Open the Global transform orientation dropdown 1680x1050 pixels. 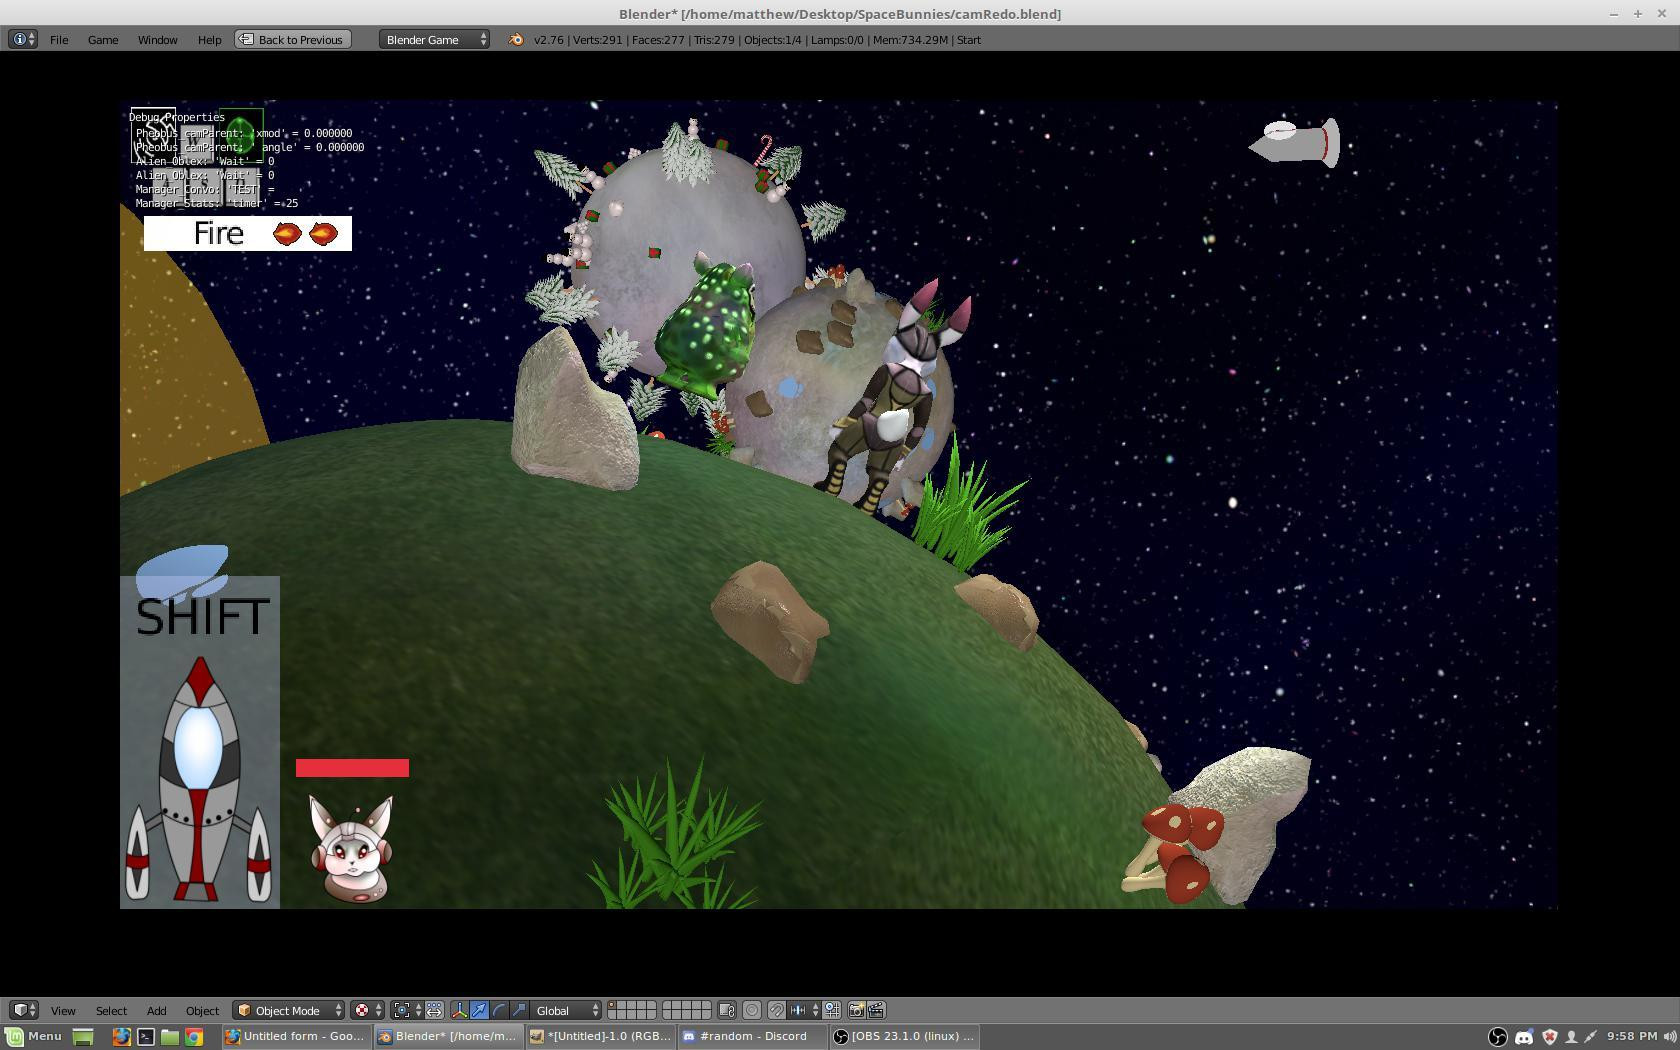(x=566, y=1010)
